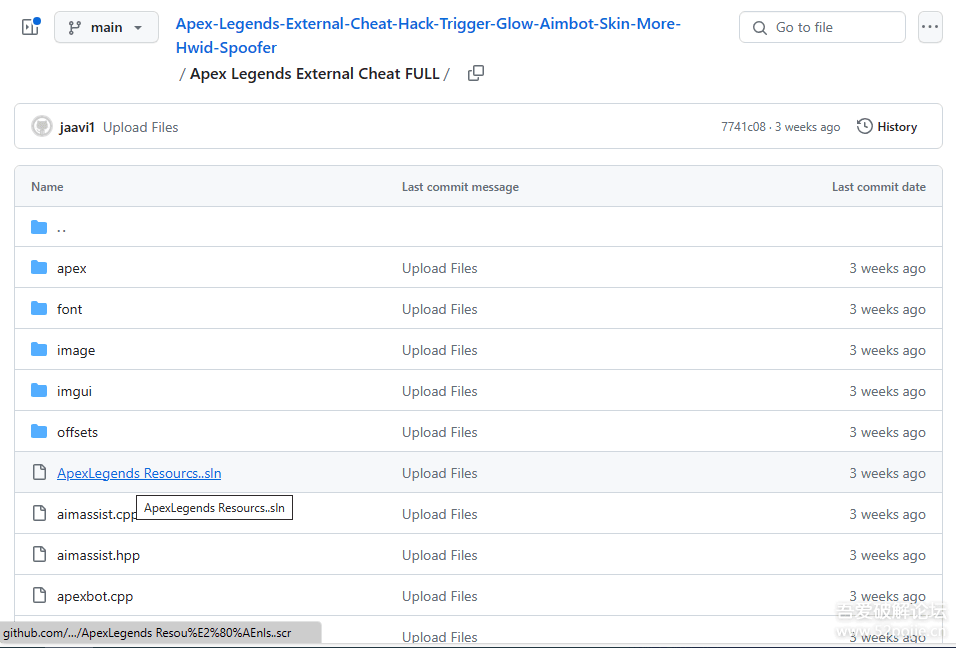Click folder icon of parent directory row
This screenshot has width=956, height=648.
click(39, 227)
